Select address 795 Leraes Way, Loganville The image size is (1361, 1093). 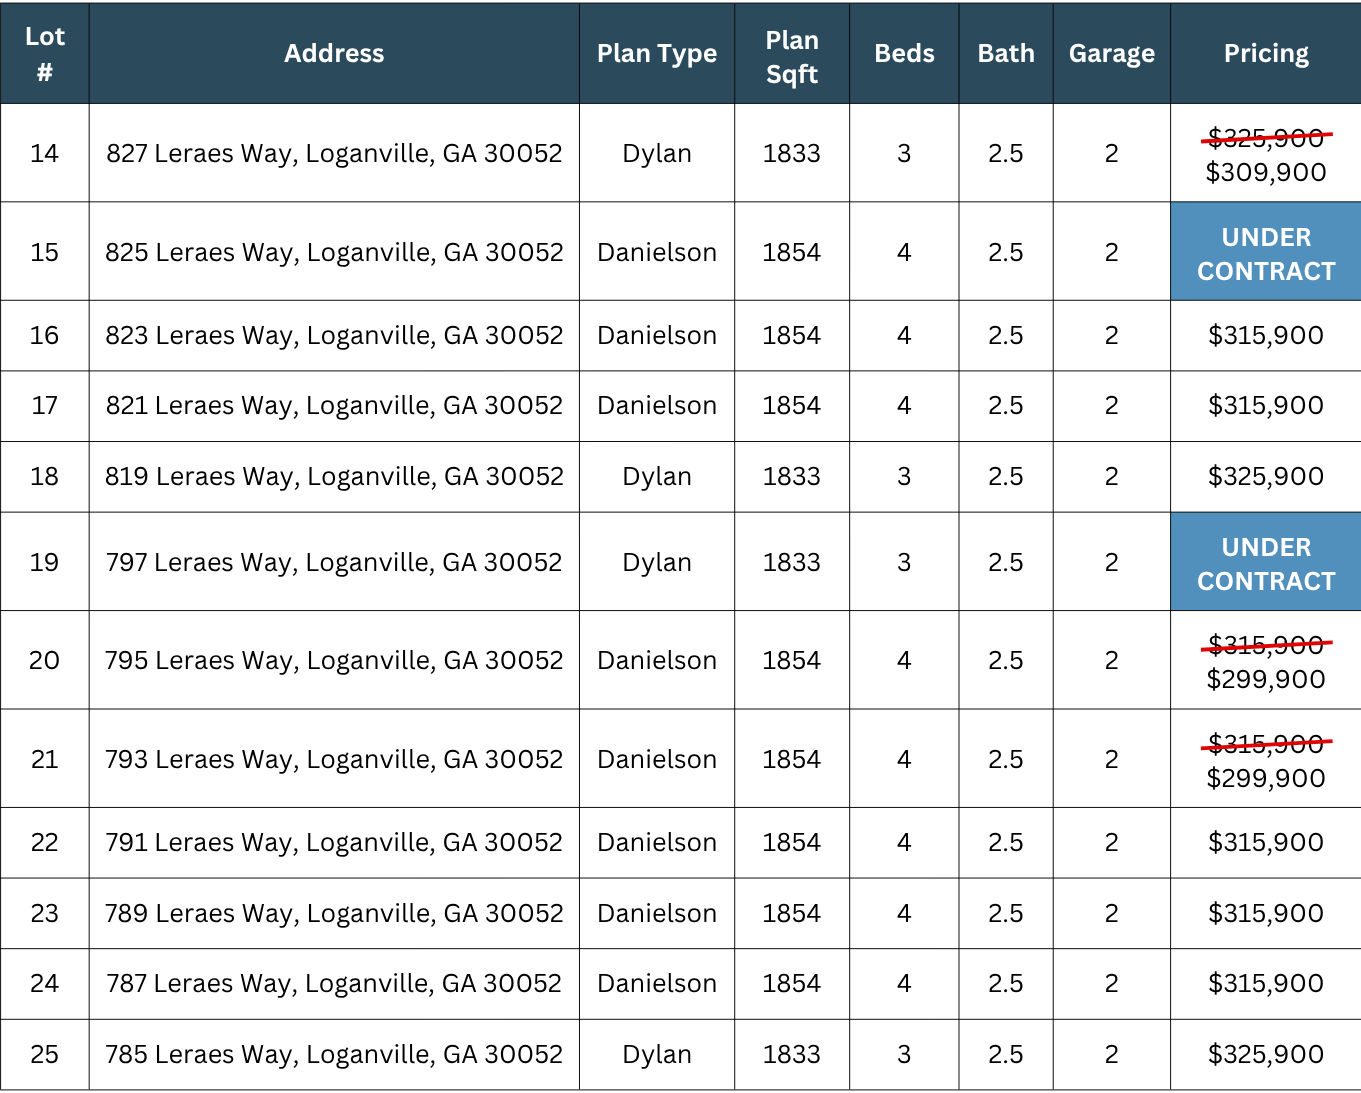(334, 660)
